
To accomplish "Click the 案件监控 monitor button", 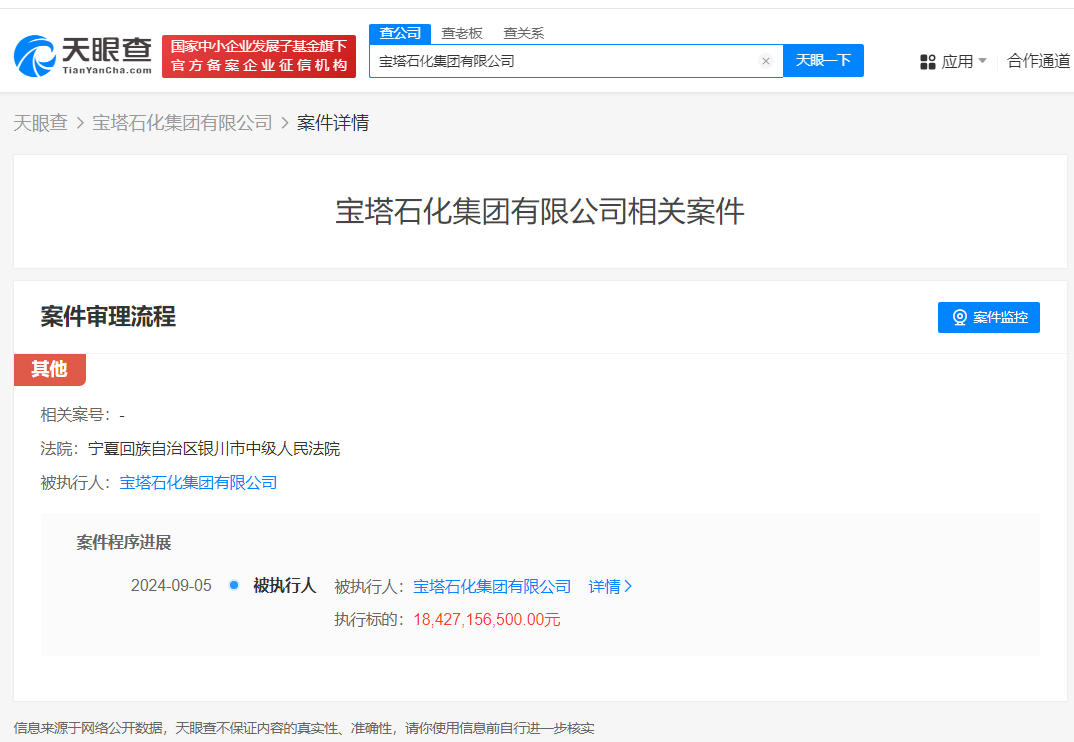I will (x=988, y=317).
